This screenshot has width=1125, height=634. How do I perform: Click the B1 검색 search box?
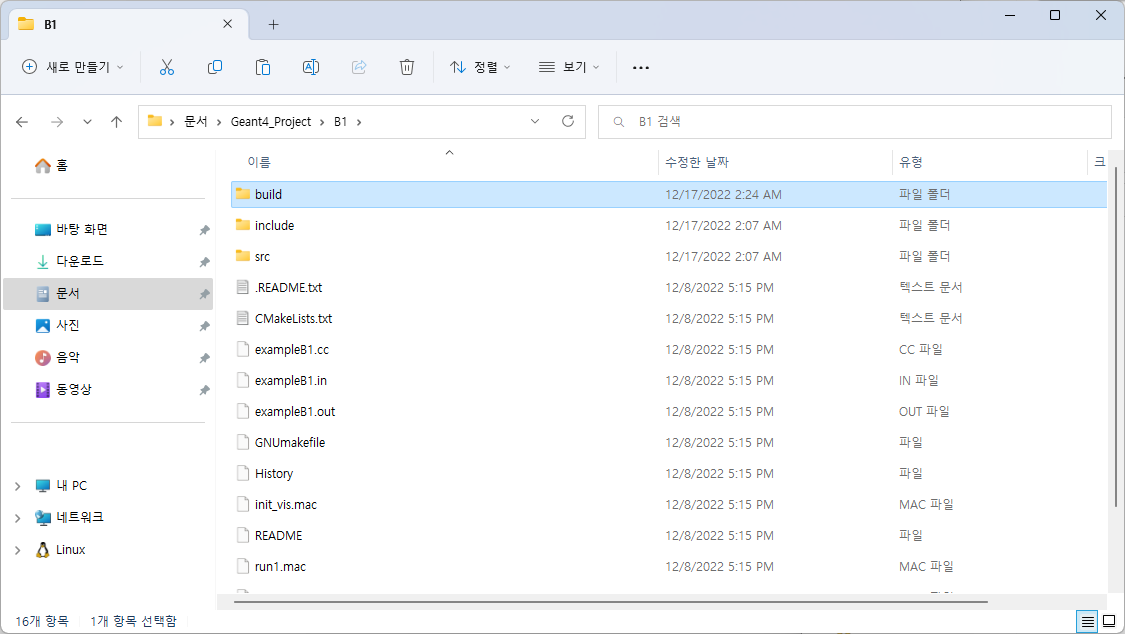point(860,121)
